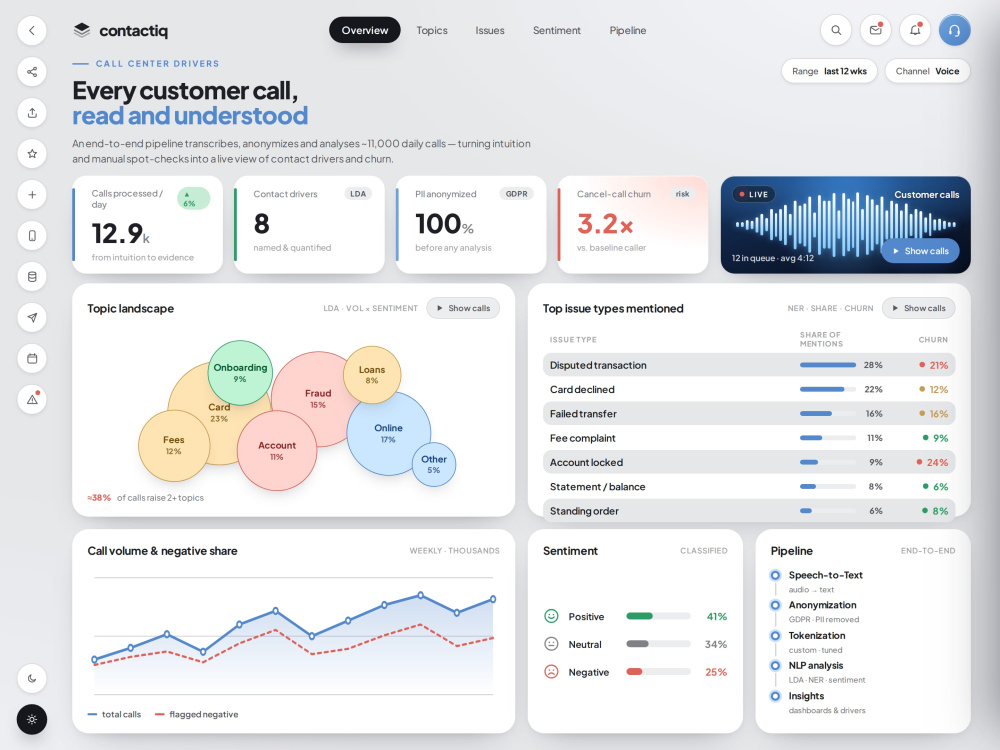Viewport: 1000px width, 750px height.
Task: Click Show calls in Topic landscape
Action: (x=463, y=308)
